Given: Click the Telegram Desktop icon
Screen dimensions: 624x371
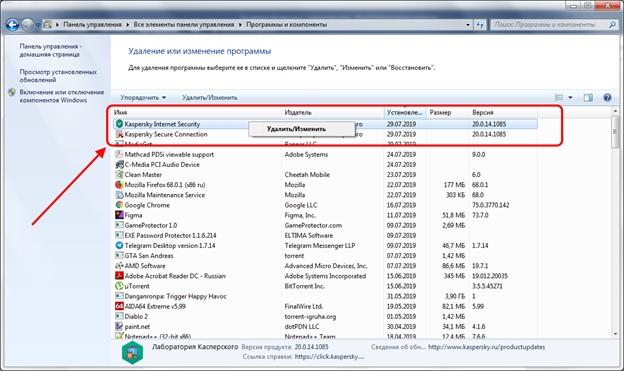Looking at the screenshot, I should click(119, 246).
